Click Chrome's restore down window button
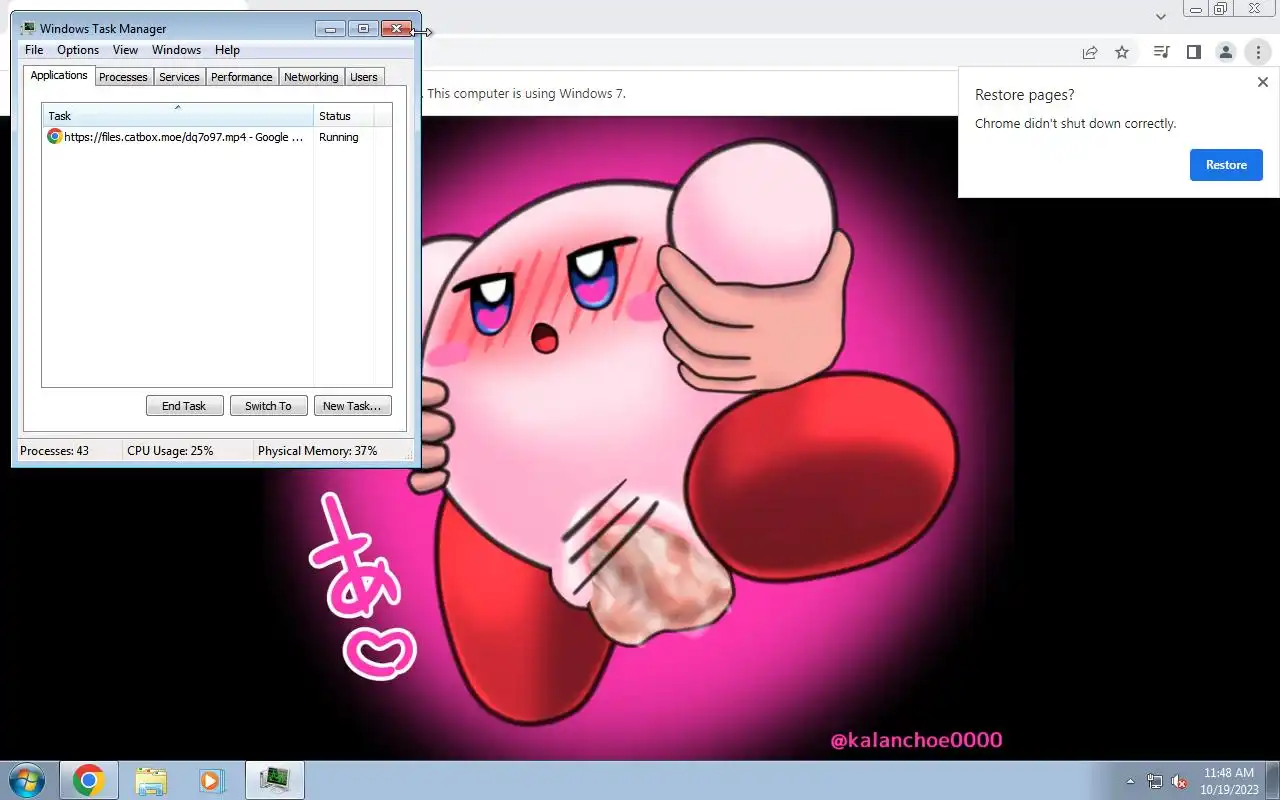1280x800 pixels. 1221,8
